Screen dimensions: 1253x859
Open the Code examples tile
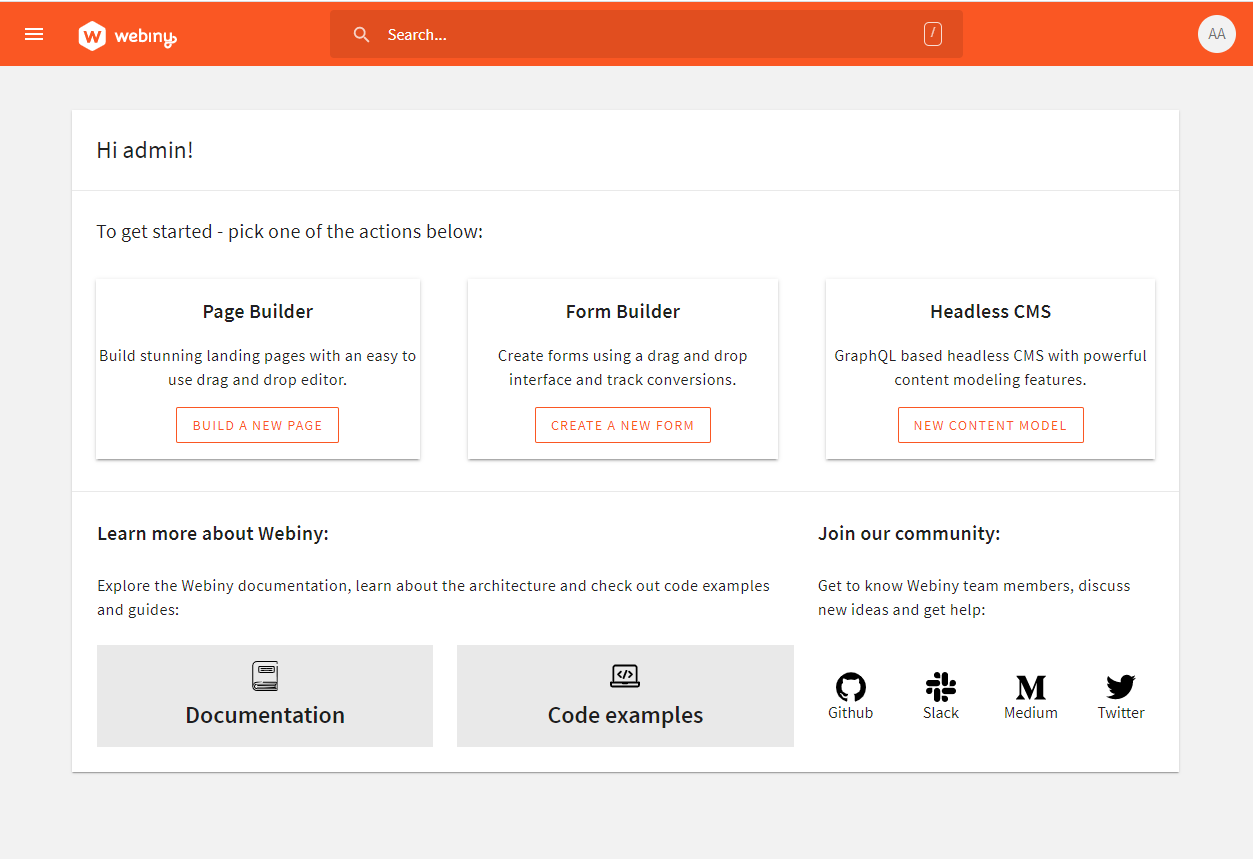pyautogui.click(x=625, y=696)
